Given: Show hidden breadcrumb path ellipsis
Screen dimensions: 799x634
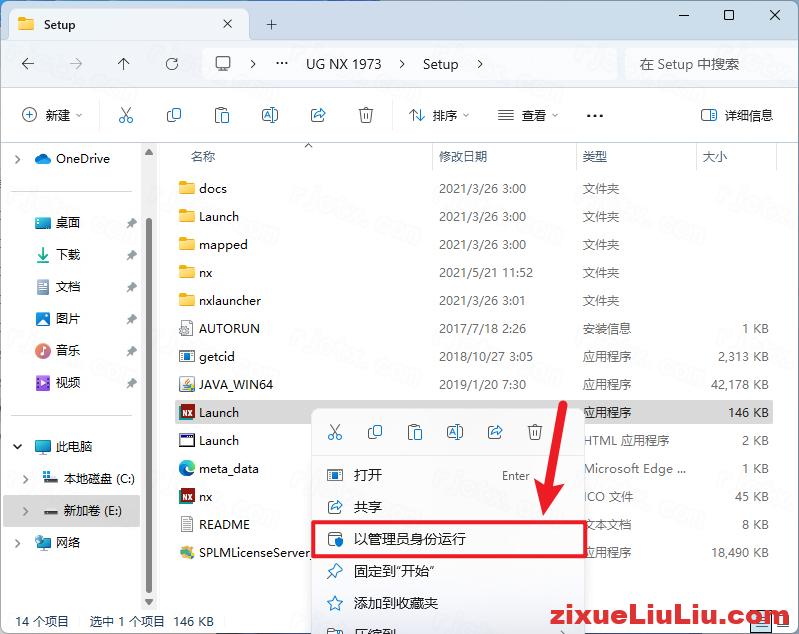Looking at the screenshot, I should coord(282,64).
